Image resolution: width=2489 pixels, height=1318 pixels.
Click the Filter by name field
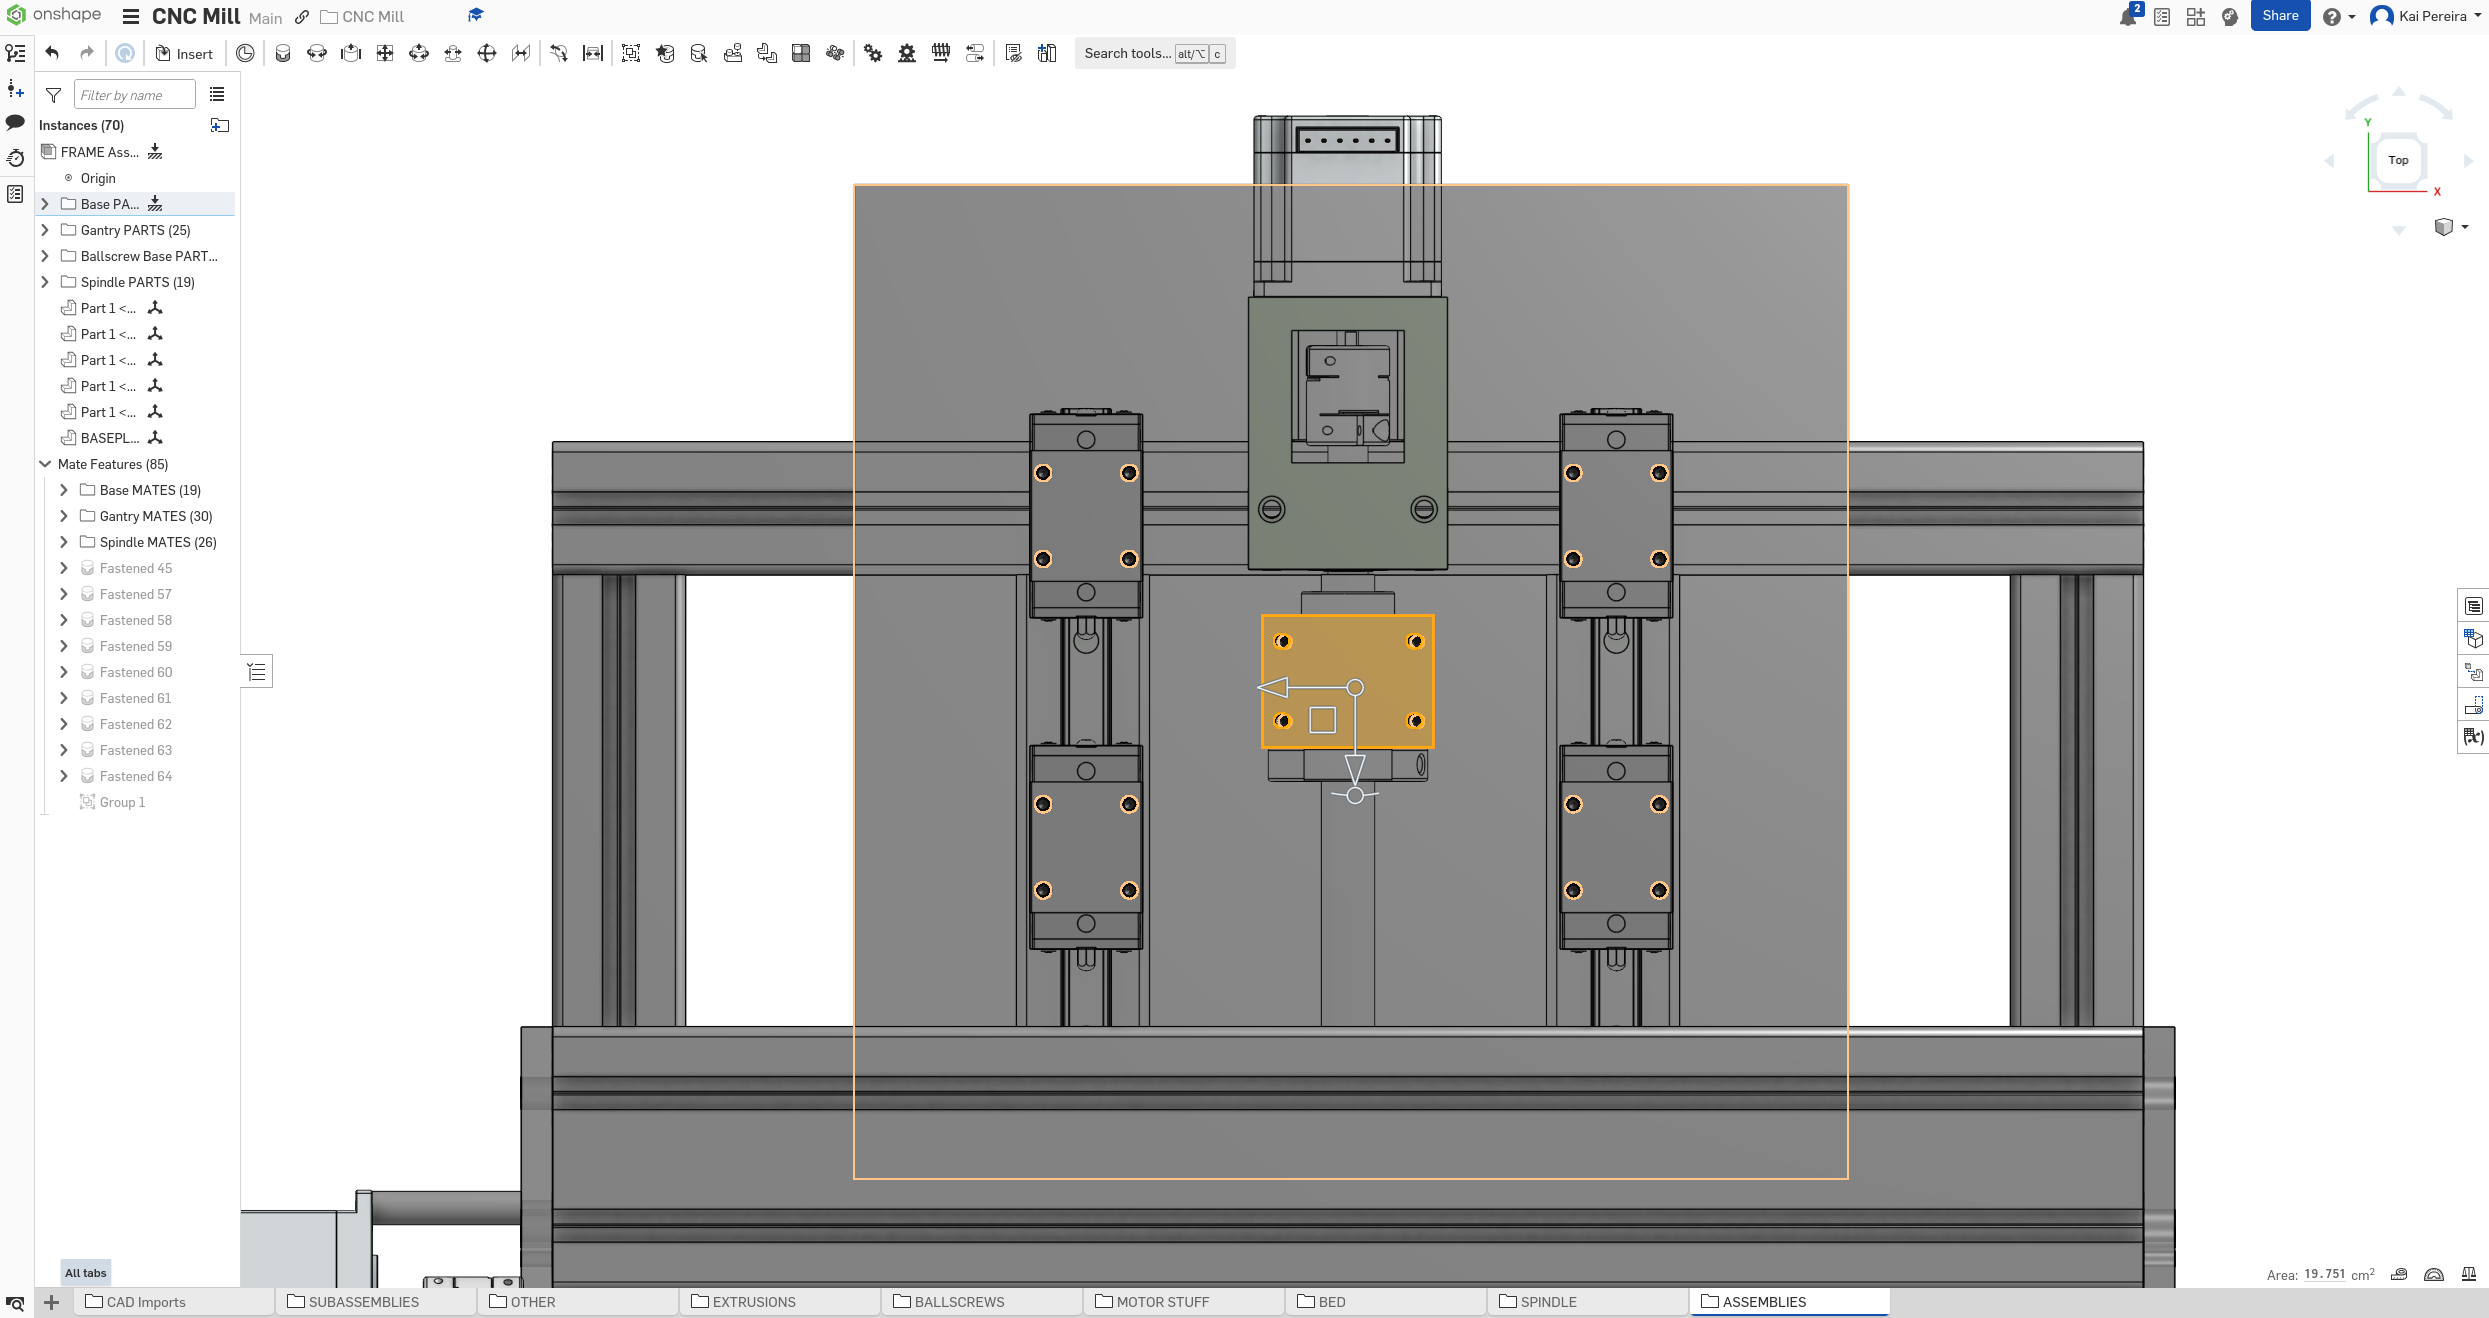tap(134, 95)
